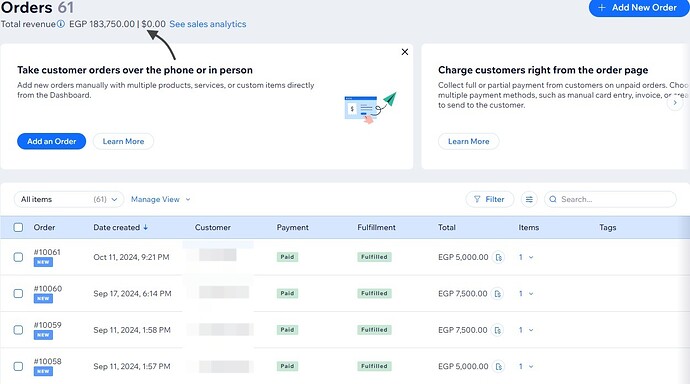The width and height of the screenshot is (690, 384).
Task: Open invoice icon for order #10061
Action: [x=499, y=257]
